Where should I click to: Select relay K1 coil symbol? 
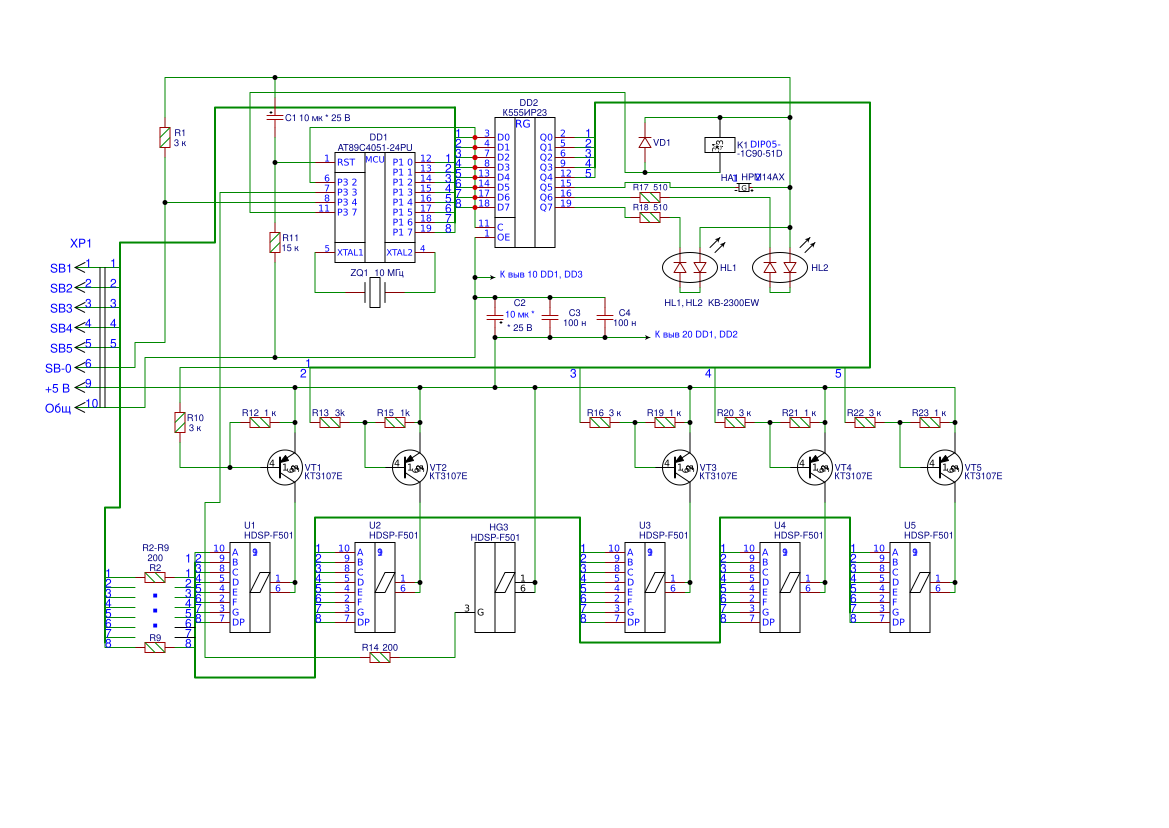(719, 145)
